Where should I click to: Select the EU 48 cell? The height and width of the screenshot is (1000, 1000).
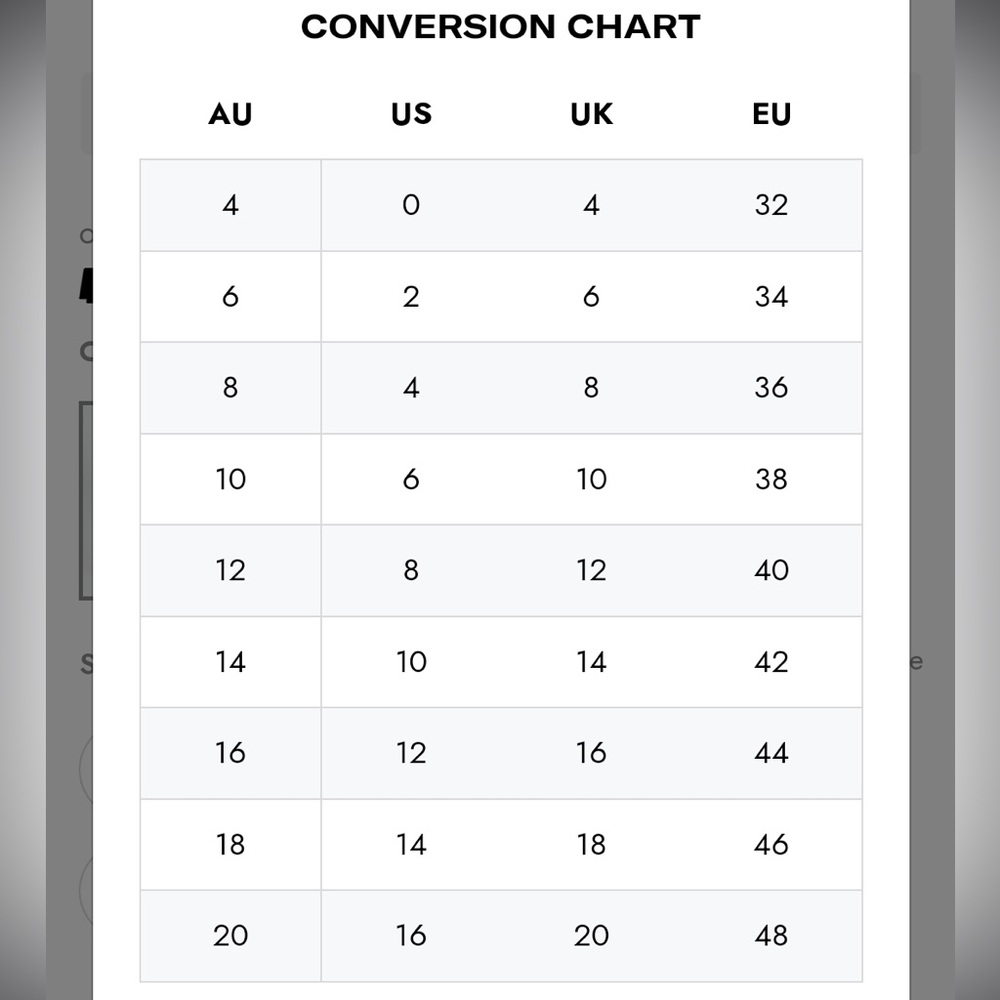(772, 936)
